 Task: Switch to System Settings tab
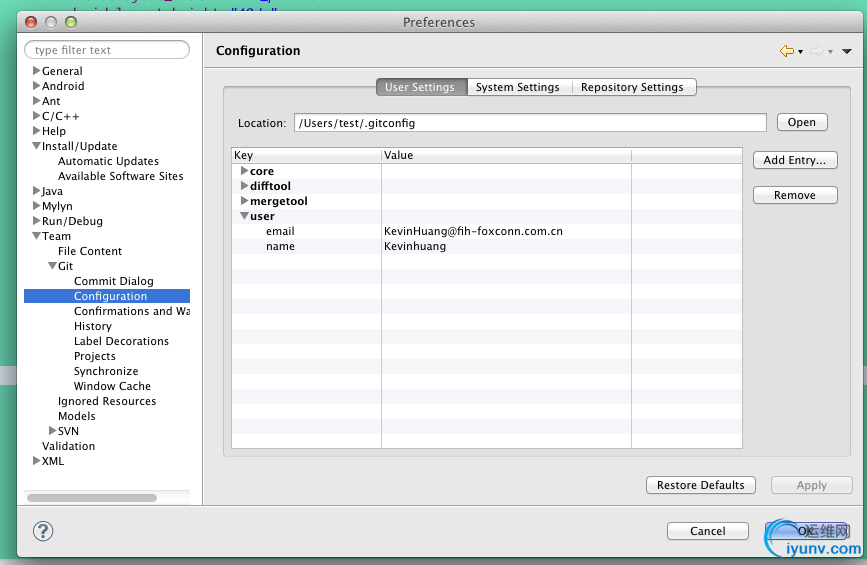(518, 87)
